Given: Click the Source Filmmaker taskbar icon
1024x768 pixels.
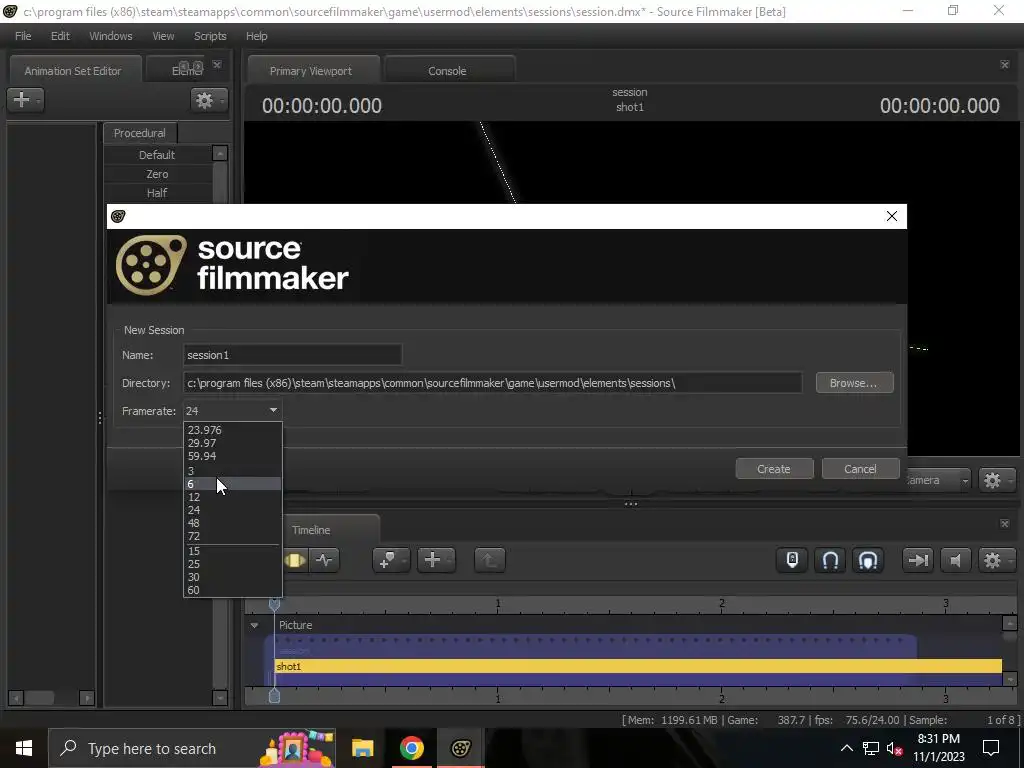Looking at the screenshot, I should click(x=460, y=748).
